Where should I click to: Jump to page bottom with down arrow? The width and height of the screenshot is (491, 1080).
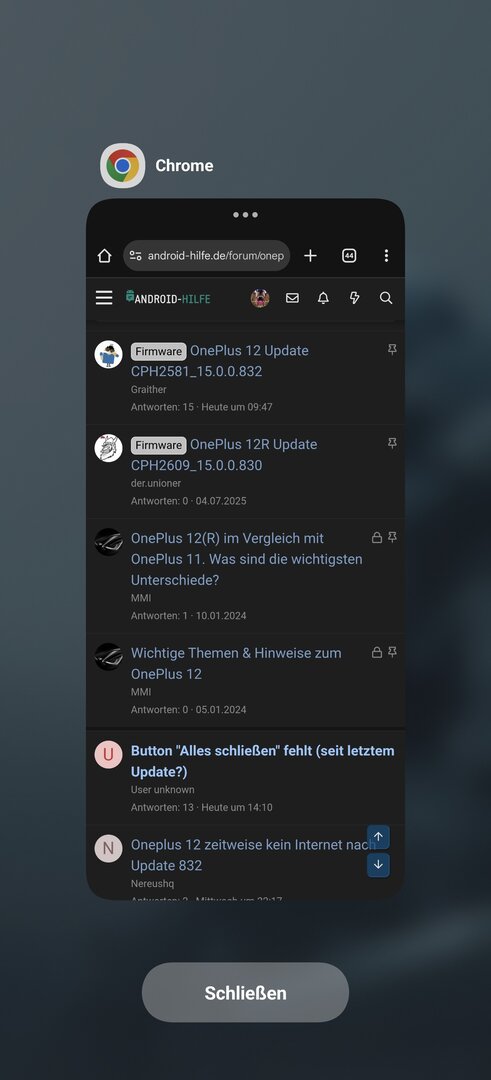[x=378, y=865]
